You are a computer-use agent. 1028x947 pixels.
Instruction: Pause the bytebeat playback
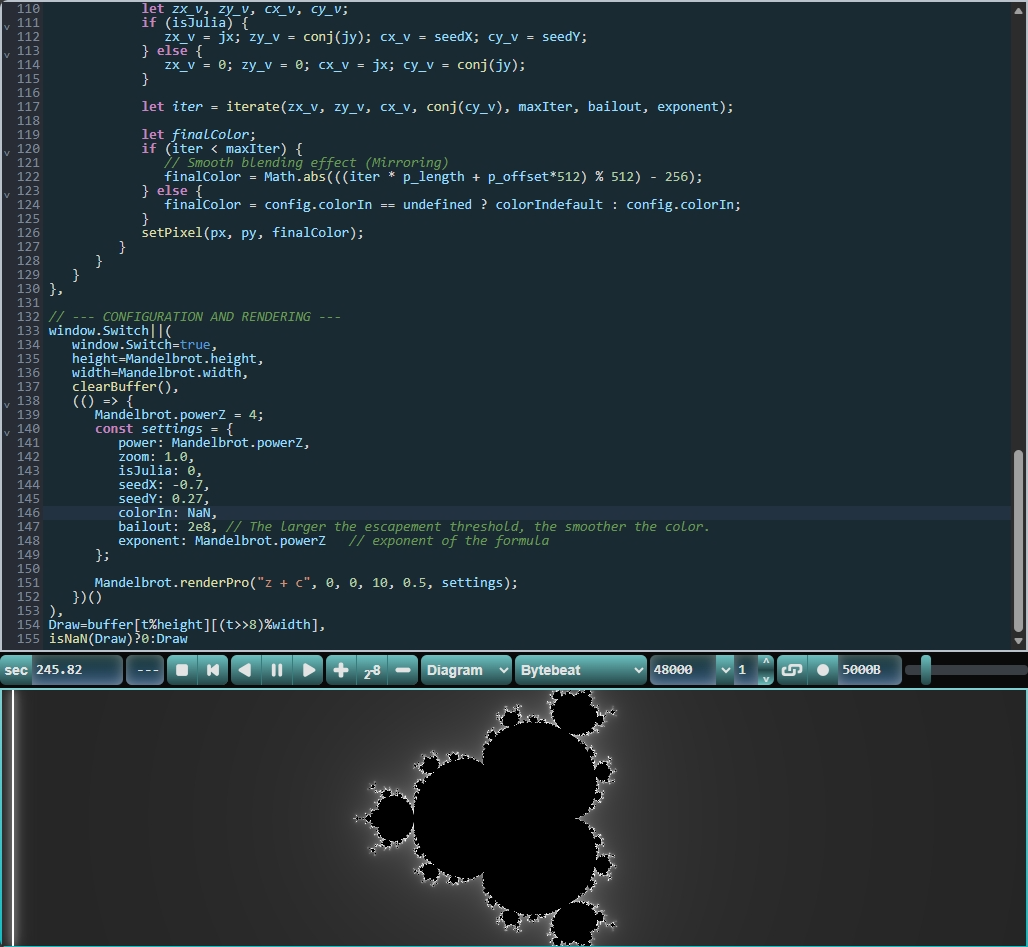(x=277, y=670)
